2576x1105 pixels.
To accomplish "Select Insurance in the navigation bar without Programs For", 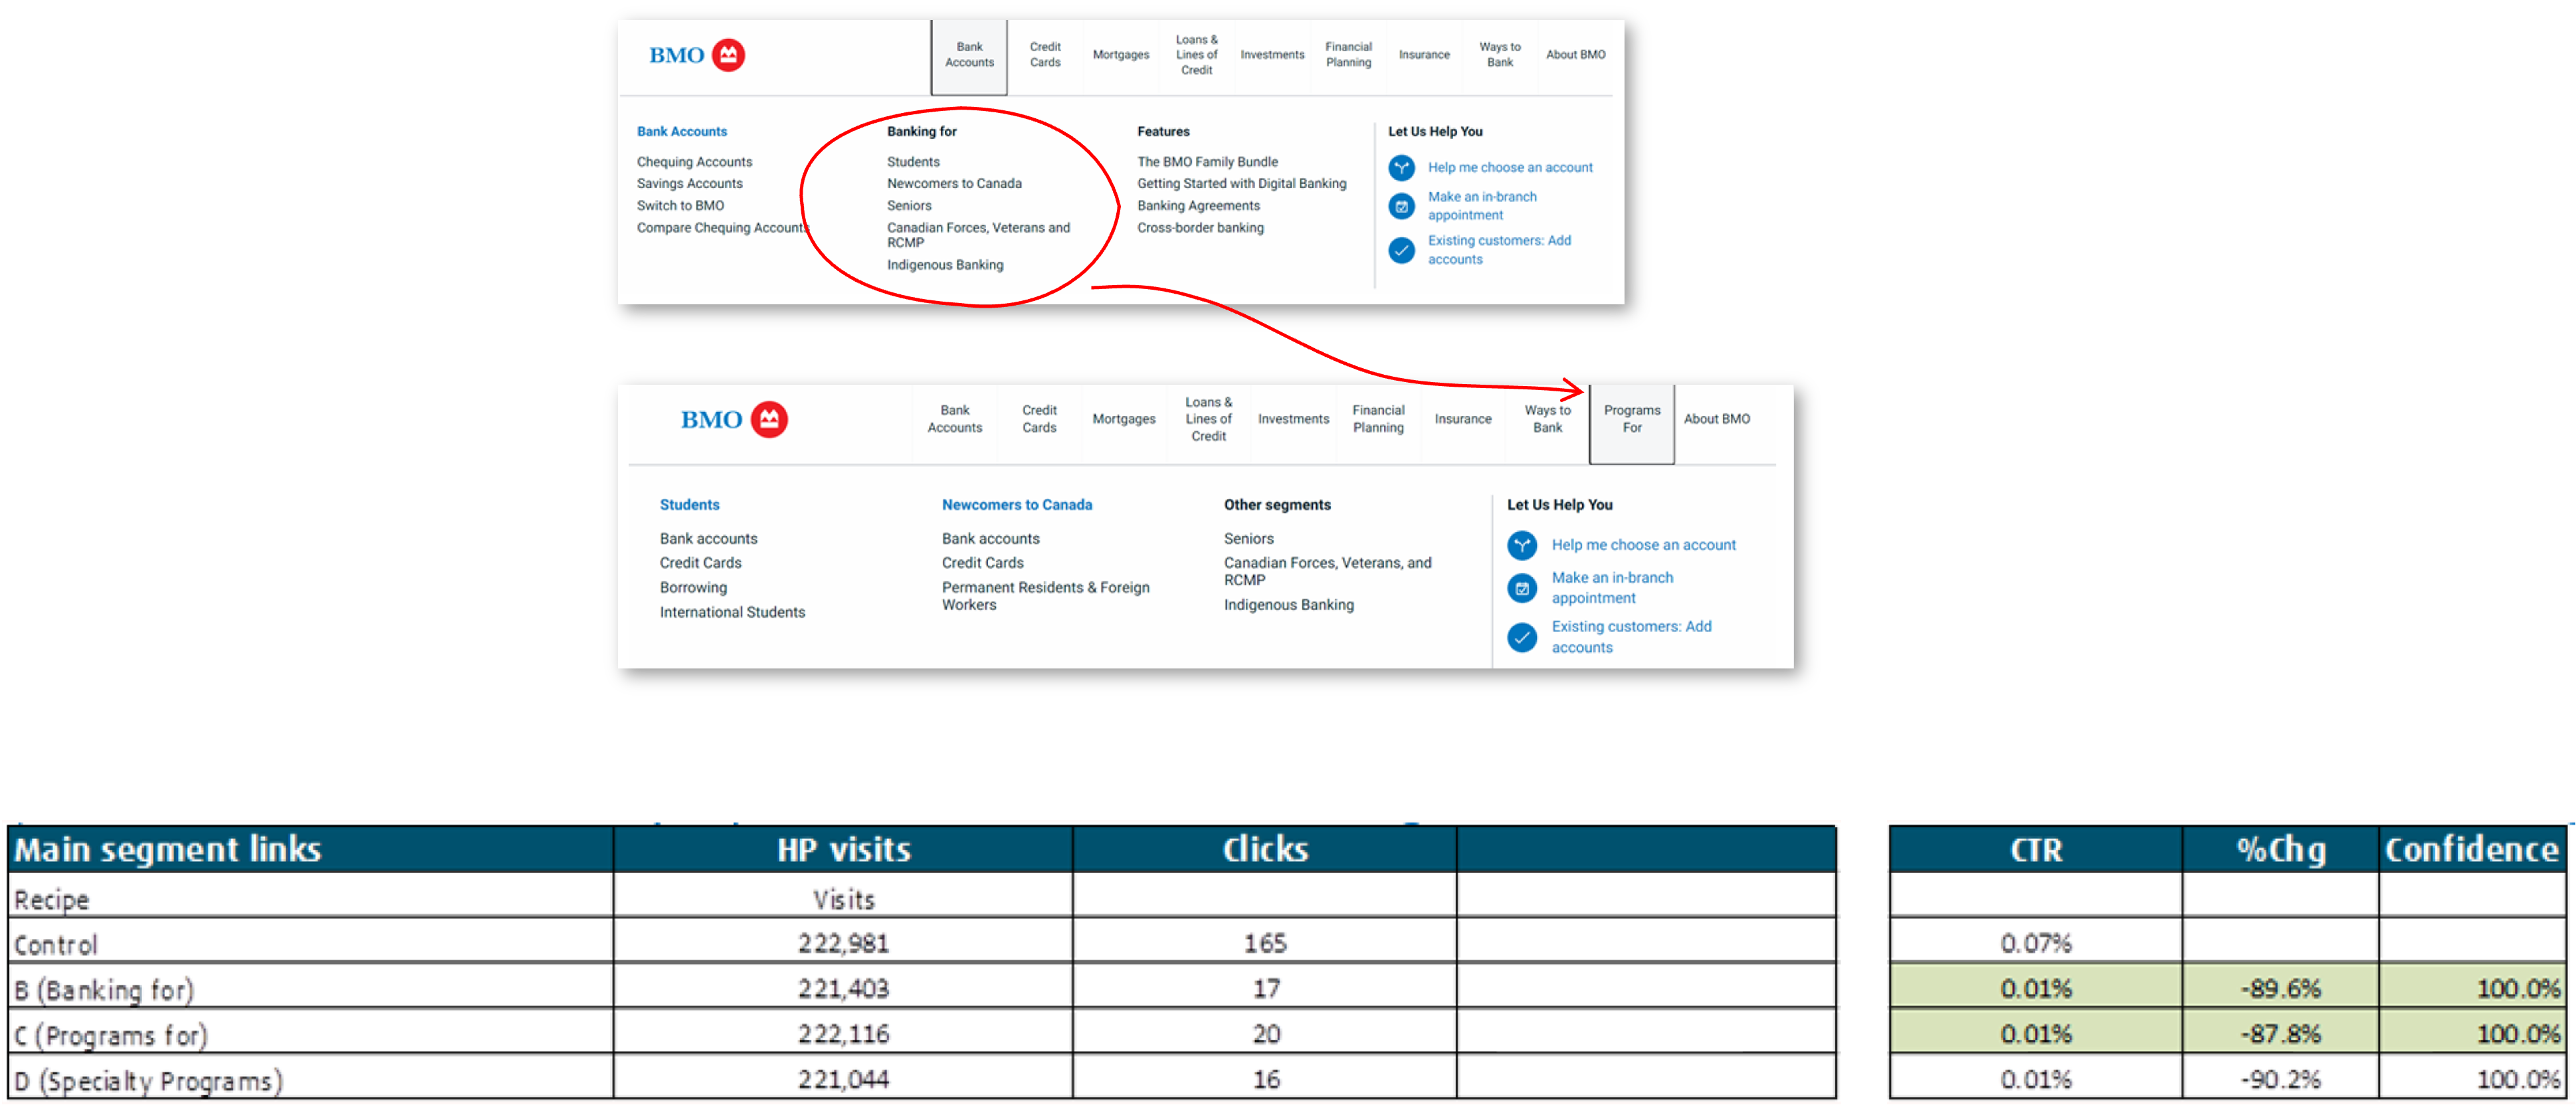I will 1424,55.
